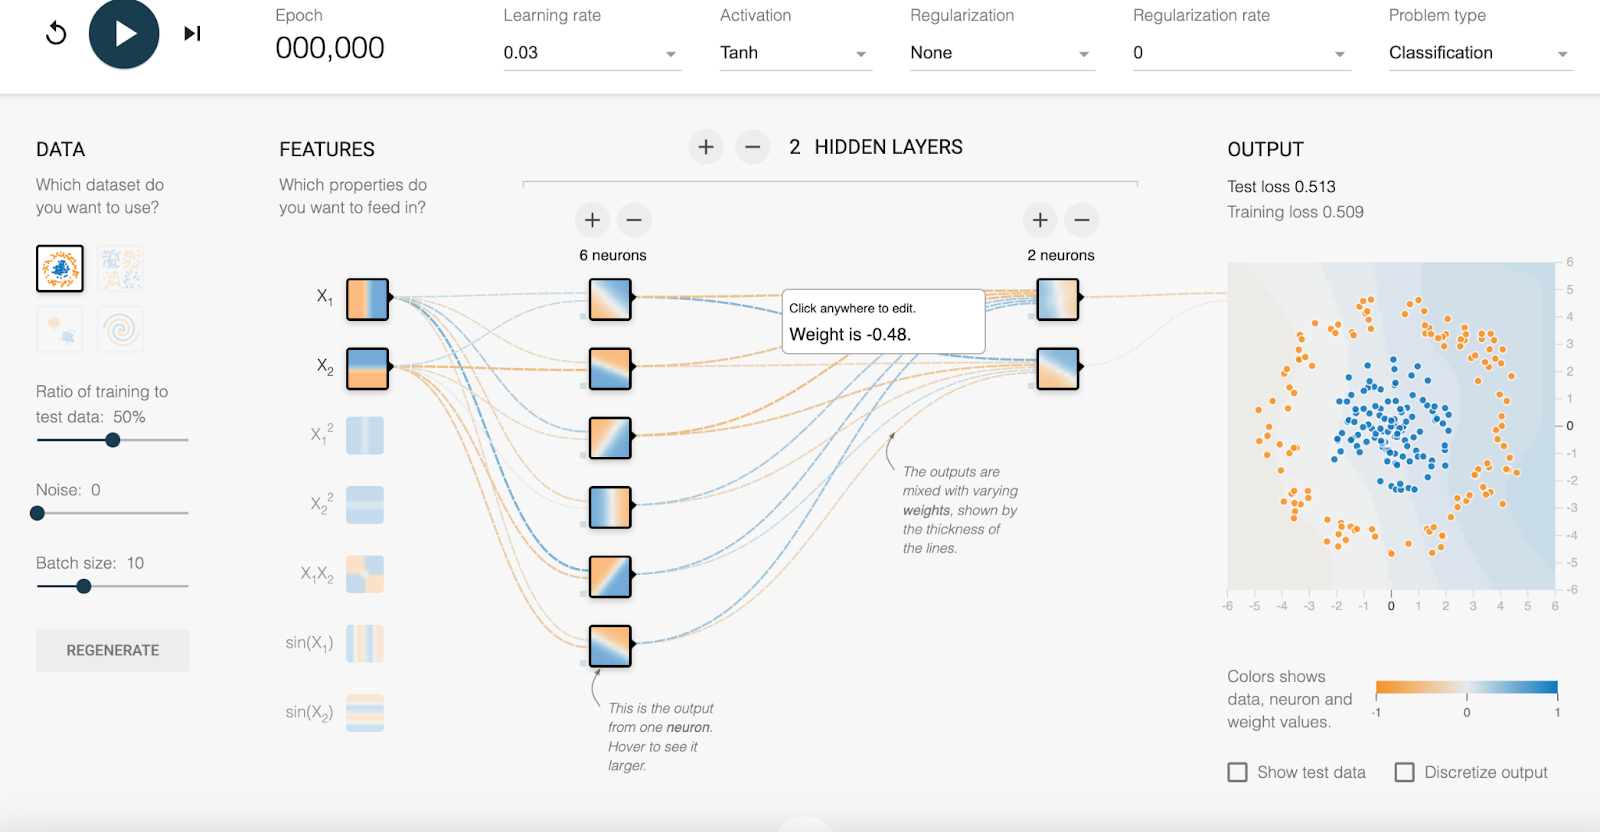
Task: Enable the X1 squared feature
Action: pyautogui.click(x=365, y=436)
